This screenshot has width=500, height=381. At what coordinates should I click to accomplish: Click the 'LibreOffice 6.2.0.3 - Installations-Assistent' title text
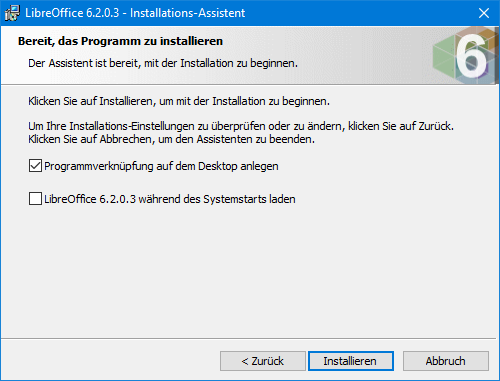(x=135, y=13)
